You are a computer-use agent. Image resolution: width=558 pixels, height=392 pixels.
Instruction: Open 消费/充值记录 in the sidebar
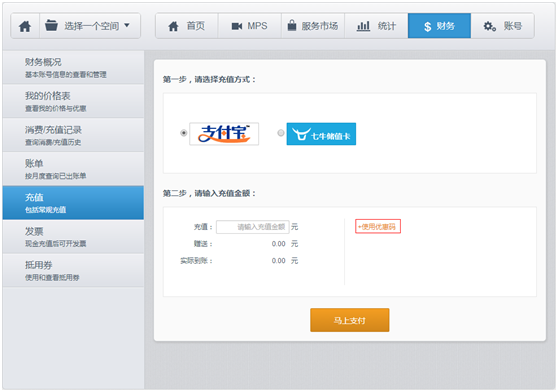point(73,135)
